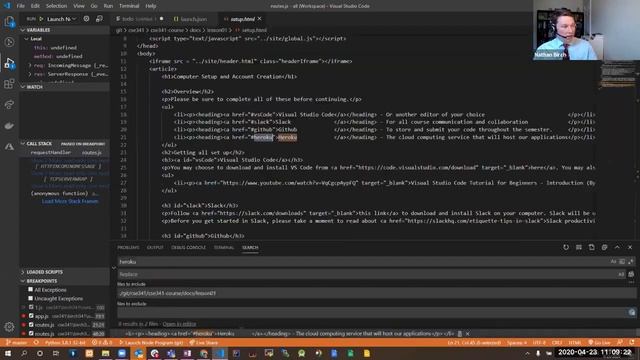
Task: Toggle Match Case in search field
Action: tap(613, 262)
